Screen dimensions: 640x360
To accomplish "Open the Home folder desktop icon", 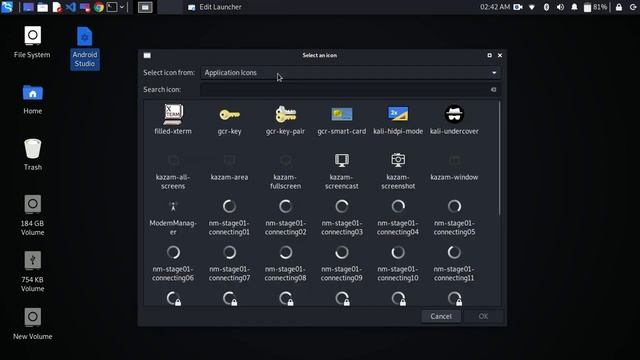I will (33, 99).
